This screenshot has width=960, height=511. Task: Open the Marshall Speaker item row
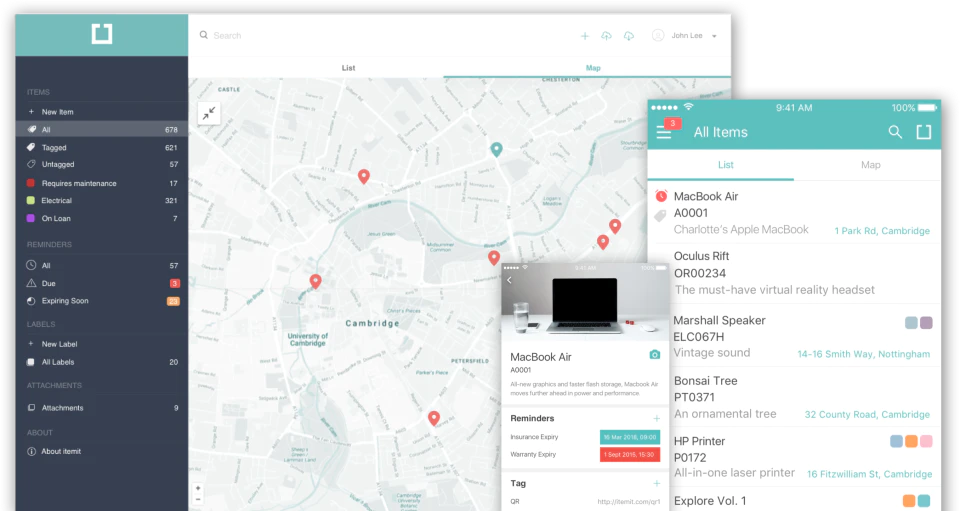coord(795,337)
